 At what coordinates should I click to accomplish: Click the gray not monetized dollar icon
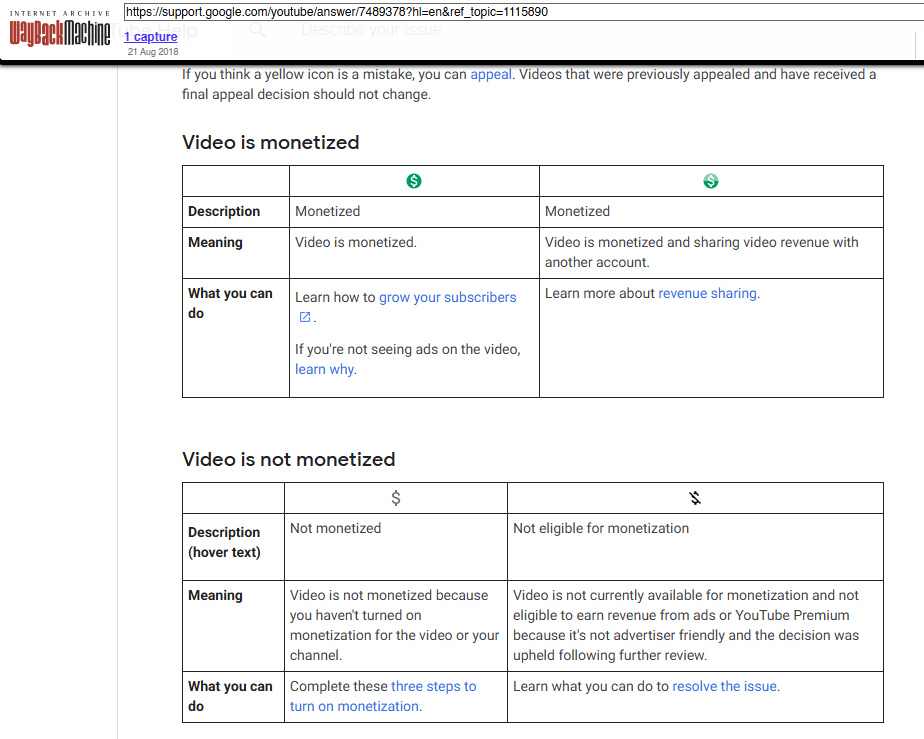(x=396, y=498)
